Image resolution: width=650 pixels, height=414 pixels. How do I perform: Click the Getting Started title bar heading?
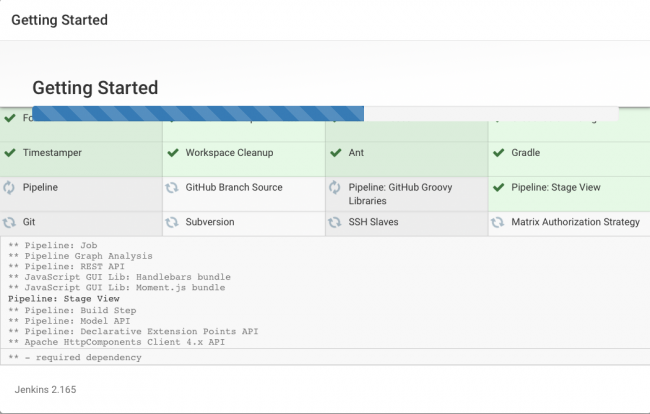point(59,20)
